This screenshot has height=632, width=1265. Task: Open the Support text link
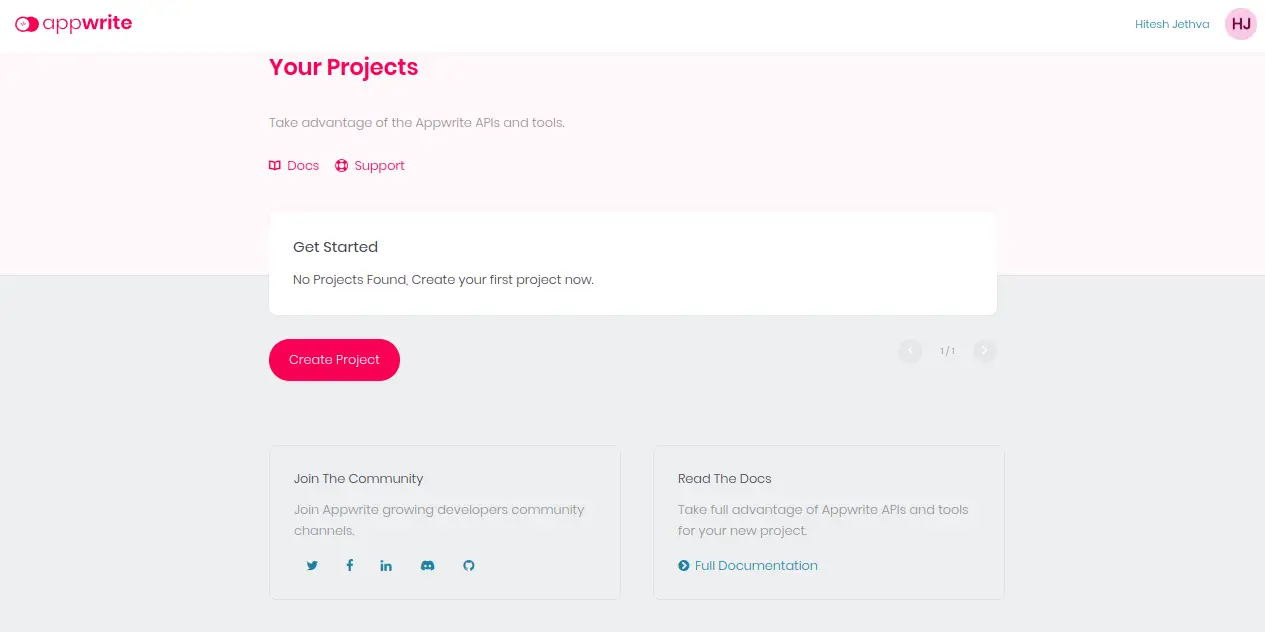[379, 166]
